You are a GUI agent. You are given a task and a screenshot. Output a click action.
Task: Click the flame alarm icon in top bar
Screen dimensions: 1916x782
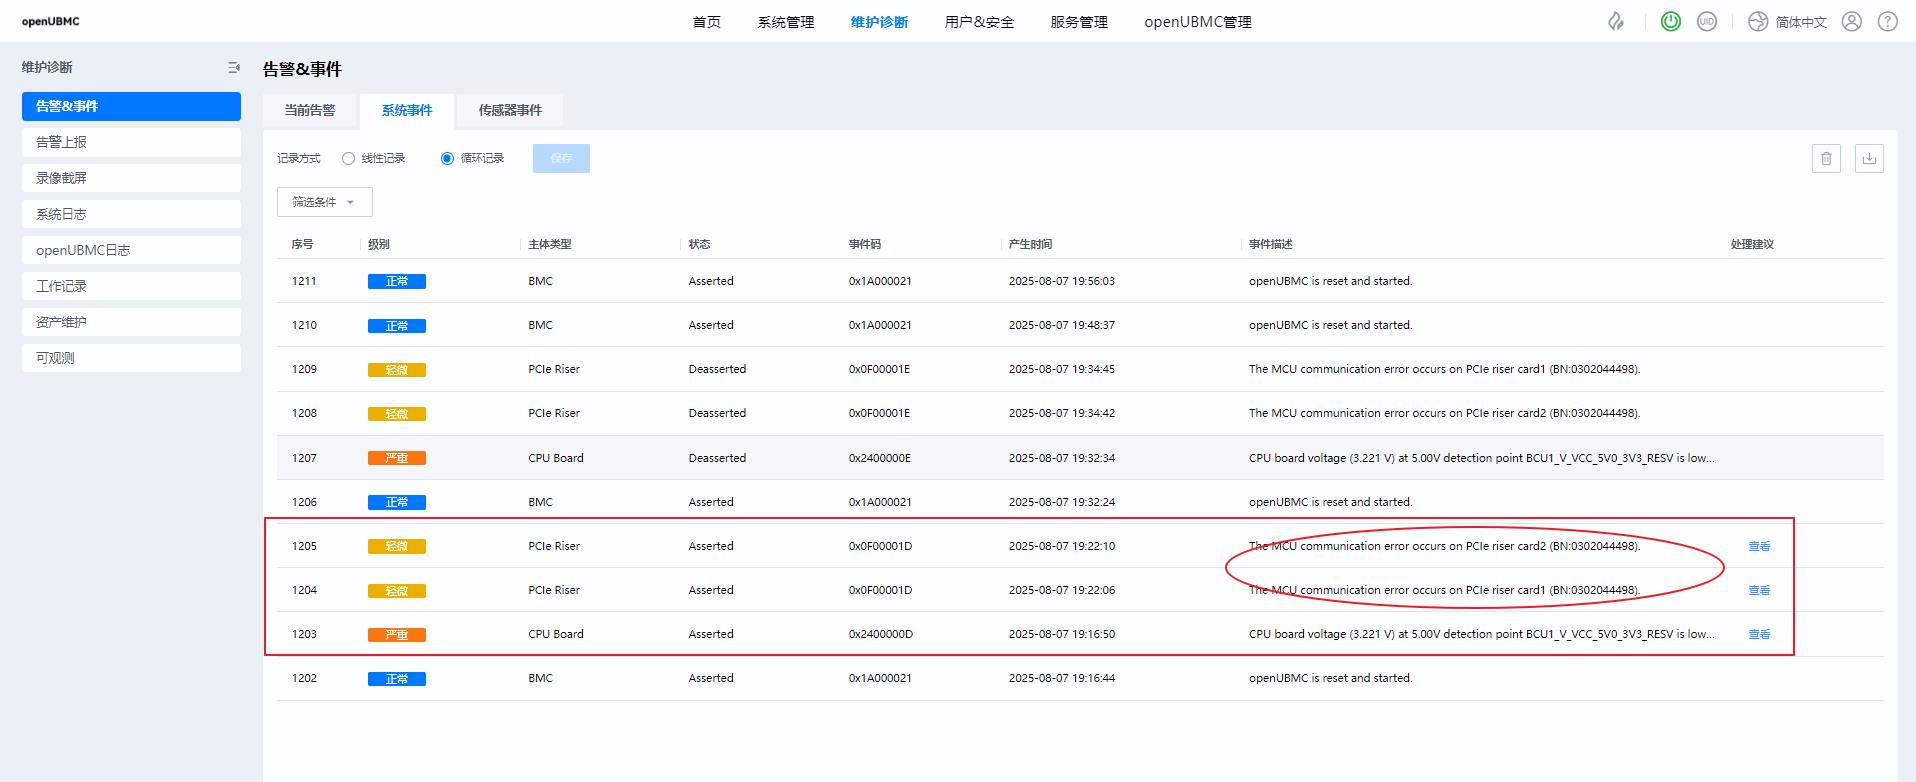tap(1616, 21)
